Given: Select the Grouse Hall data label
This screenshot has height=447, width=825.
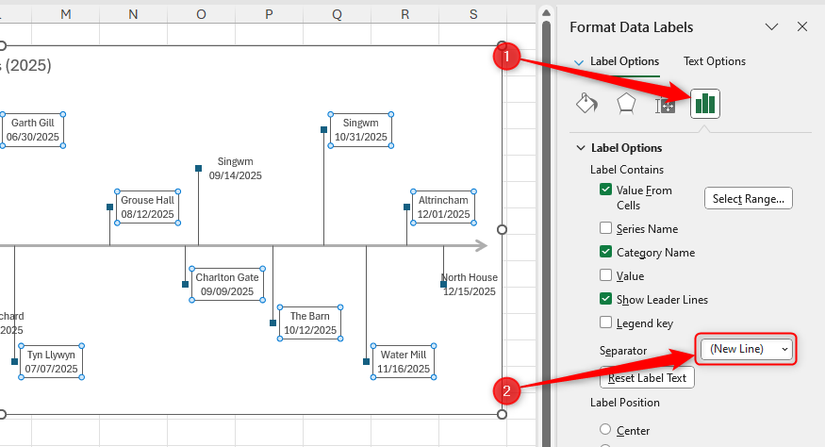Looking at the screenshot, I should click(147, 207).
